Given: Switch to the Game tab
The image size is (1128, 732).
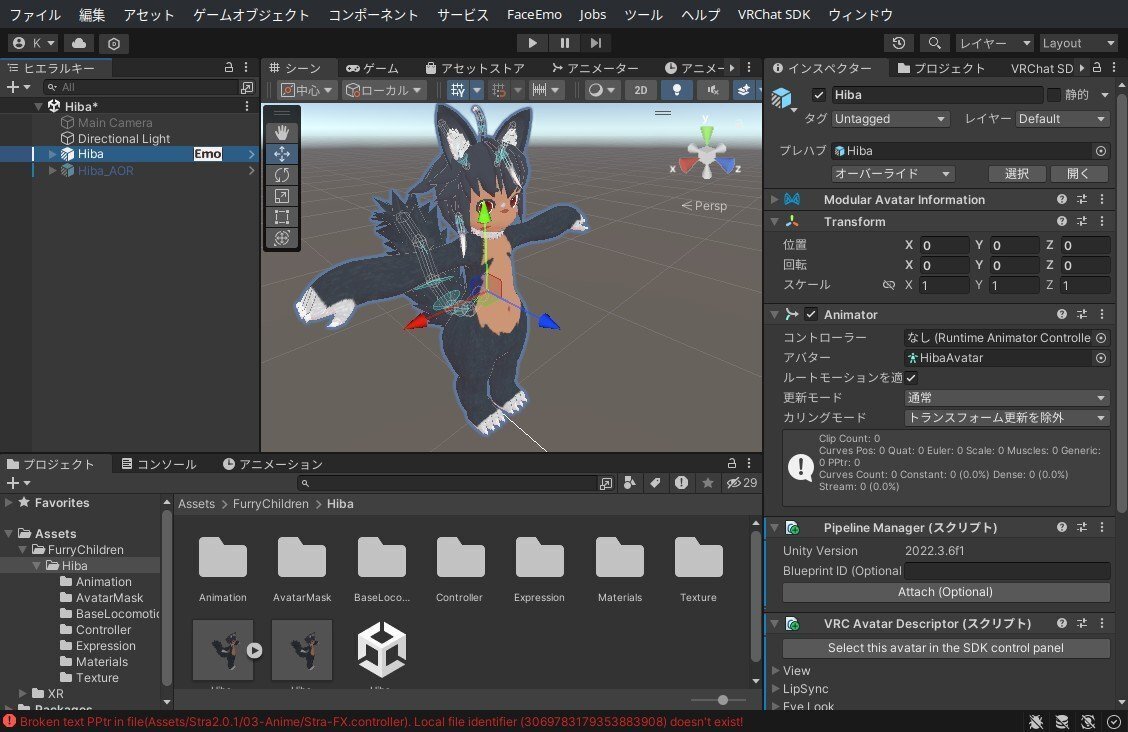Looking at the screenshot, I should click(x=372, y=68).
